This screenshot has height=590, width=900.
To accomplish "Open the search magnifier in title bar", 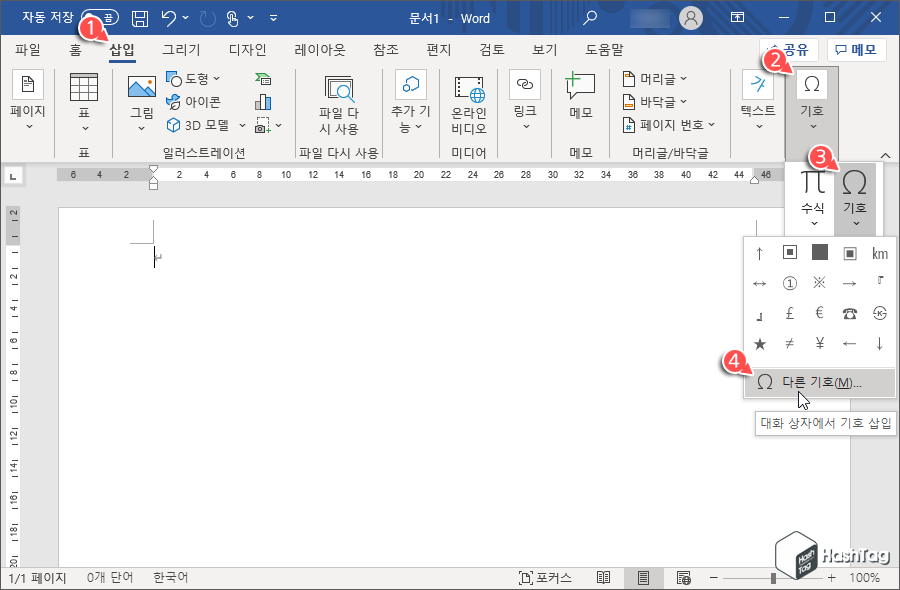I will coord(589,18).
